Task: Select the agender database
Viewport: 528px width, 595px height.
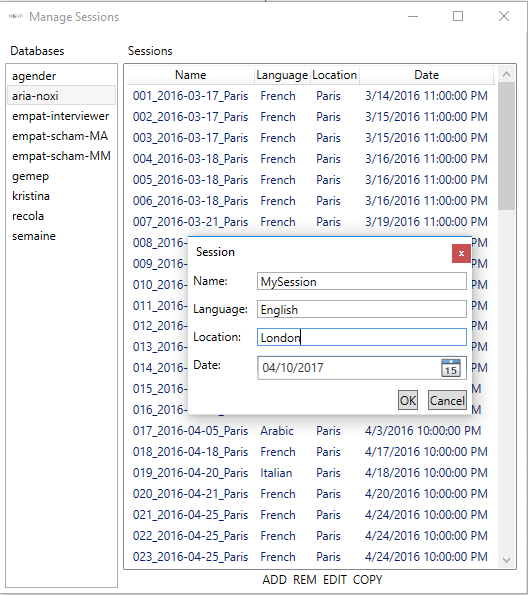Action: coord(61,76)
